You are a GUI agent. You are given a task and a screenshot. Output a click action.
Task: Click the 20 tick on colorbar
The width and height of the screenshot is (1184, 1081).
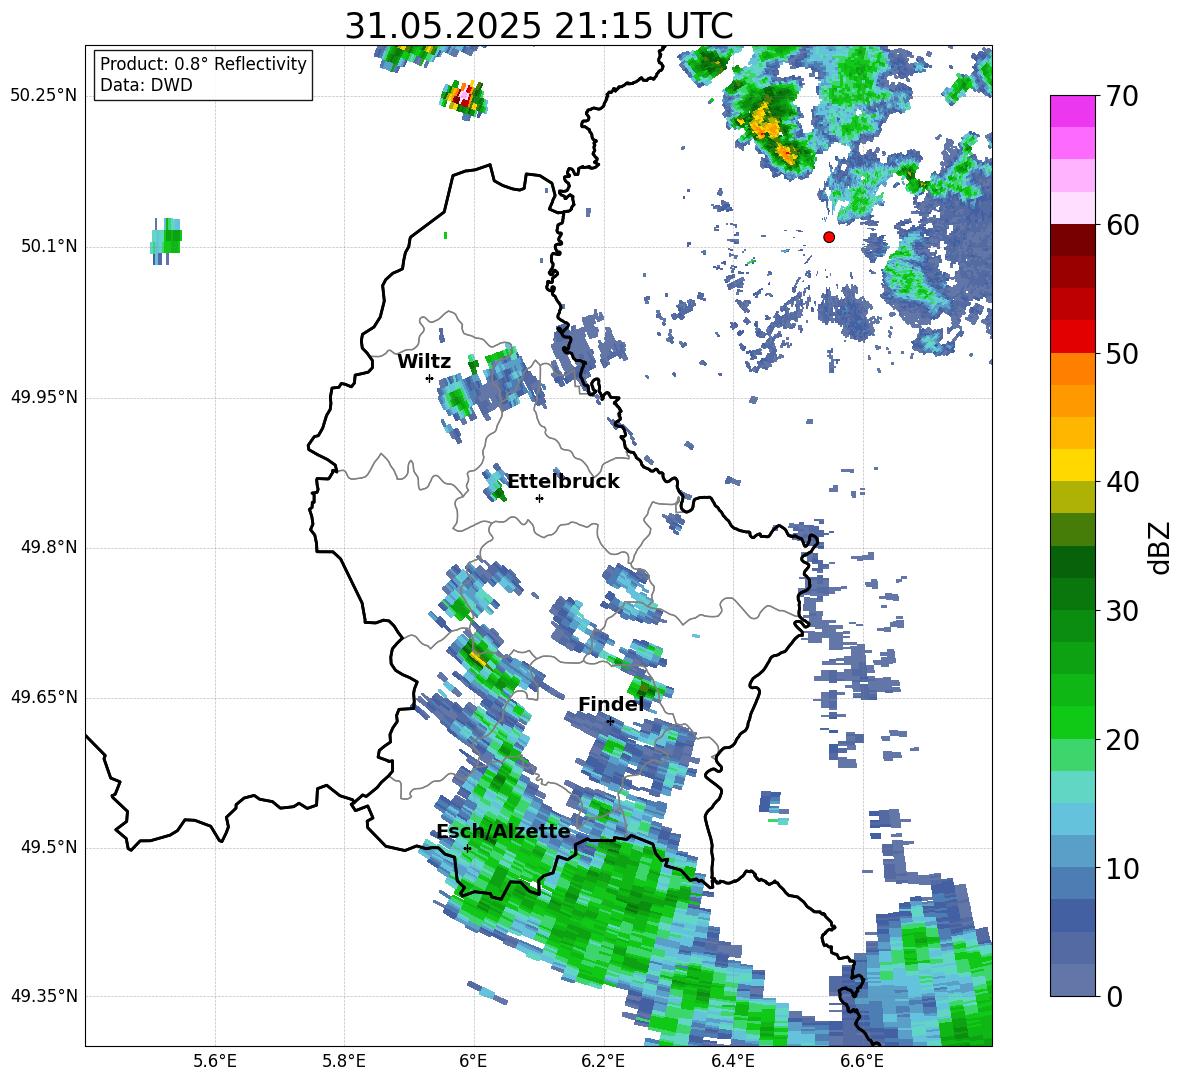tap(1122, 740)
